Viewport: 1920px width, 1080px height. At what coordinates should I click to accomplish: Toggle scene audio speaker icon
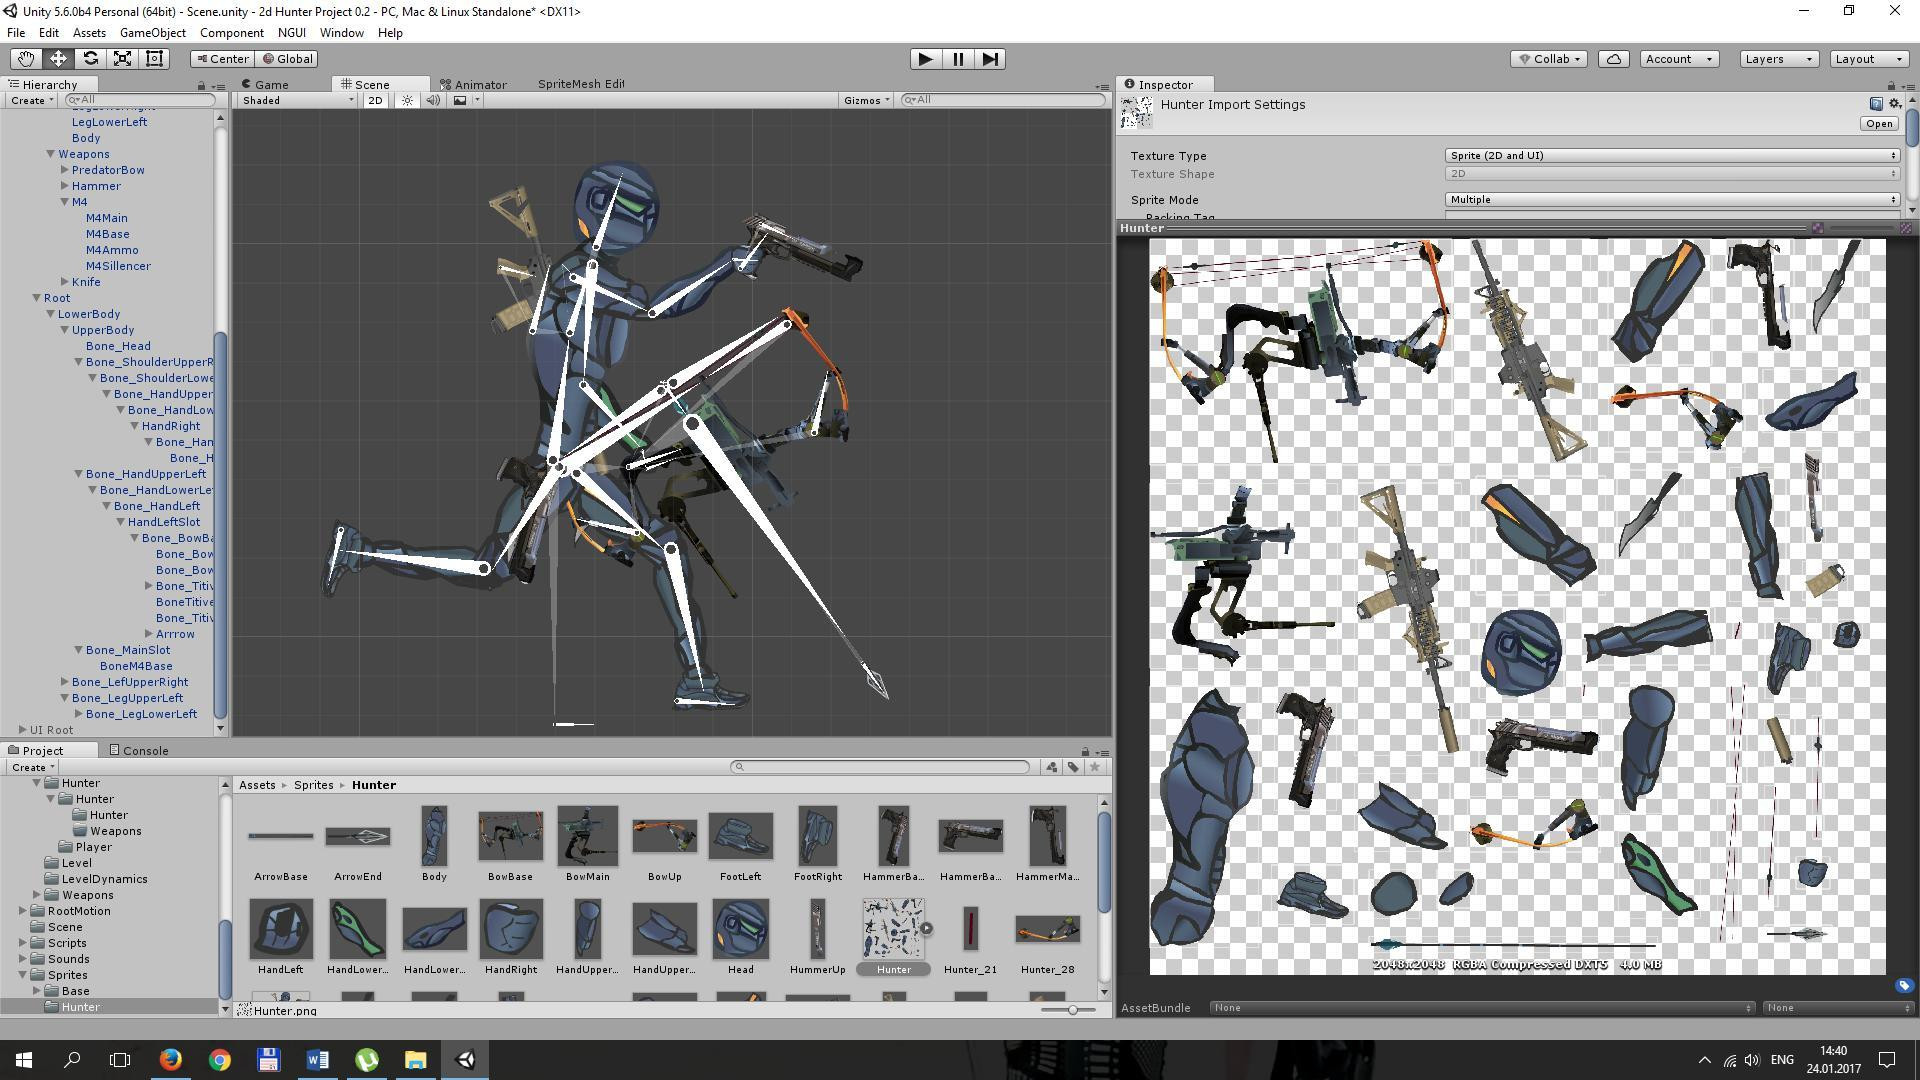coord(433,100)
